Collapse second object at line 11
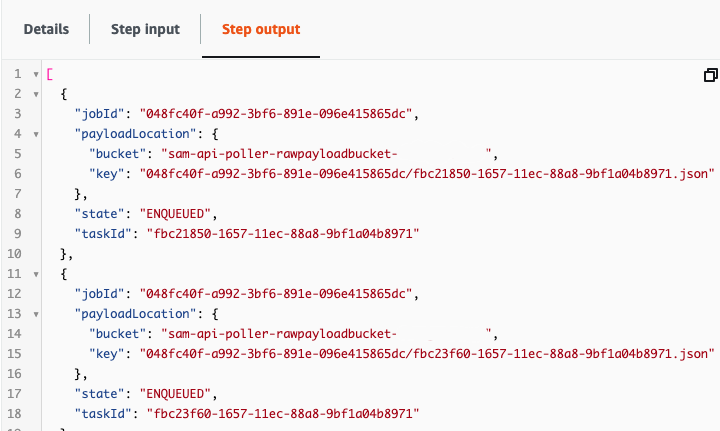Image resolution: width=720 pixels, height=431 pixels. [36, 274]
